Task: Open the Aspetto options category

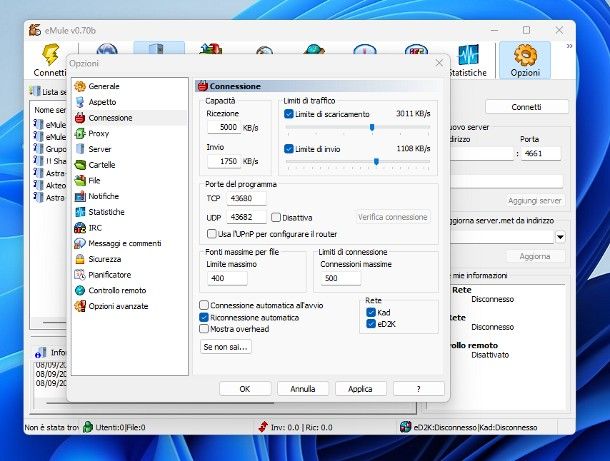Action: click(102, 102)
